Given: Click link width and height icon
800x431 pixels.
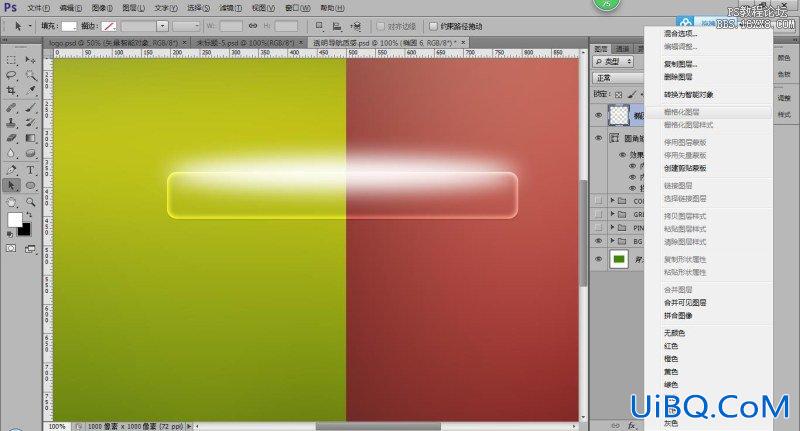Looking at the screenshot, I should click(x=253, y=26).
